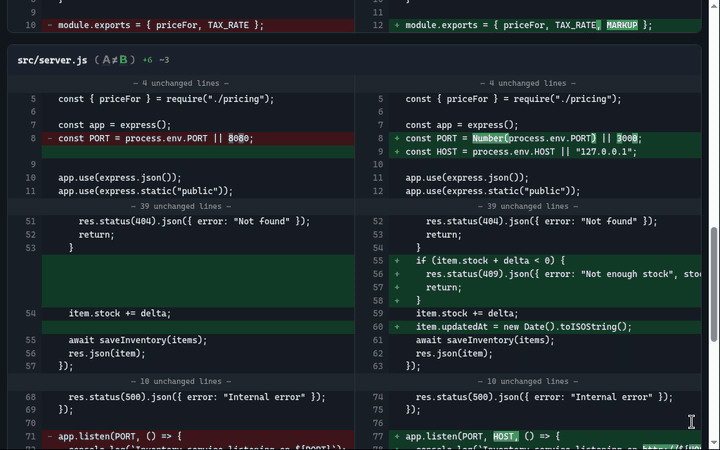720x450 pixels.
Task: Click "item.stock += delta;" on line 59
Action: coord(467,314)
